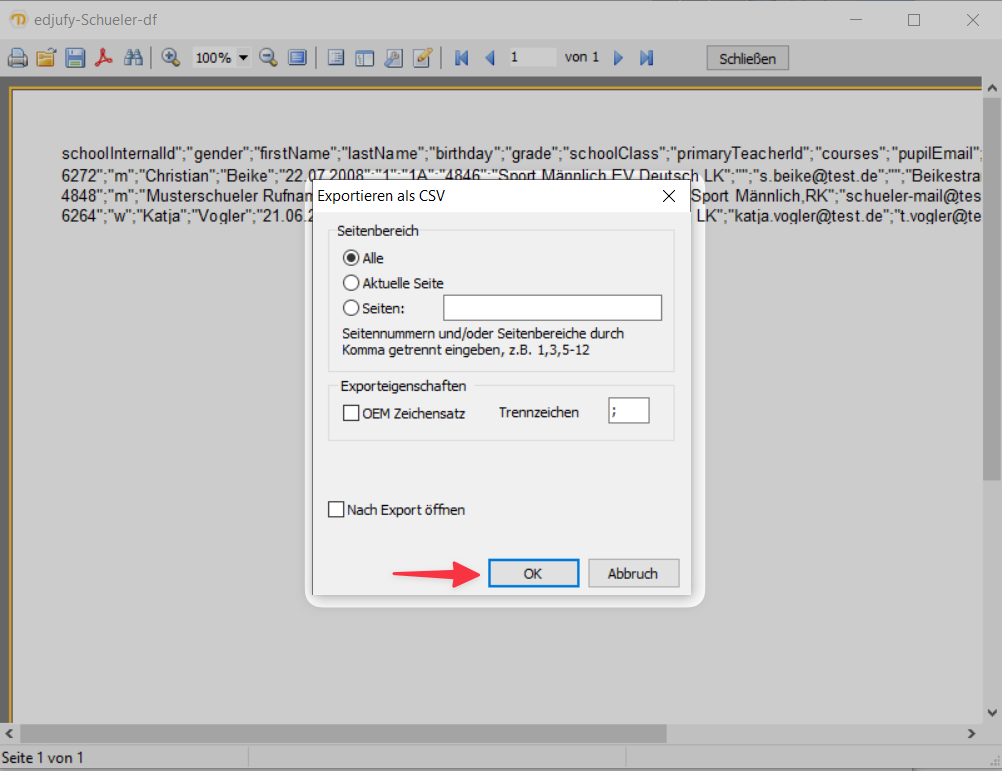This screenshot has width=1002, height=771.
Task: Select the Save report icon
Action: pyautogui.click(x=75, y=57)
